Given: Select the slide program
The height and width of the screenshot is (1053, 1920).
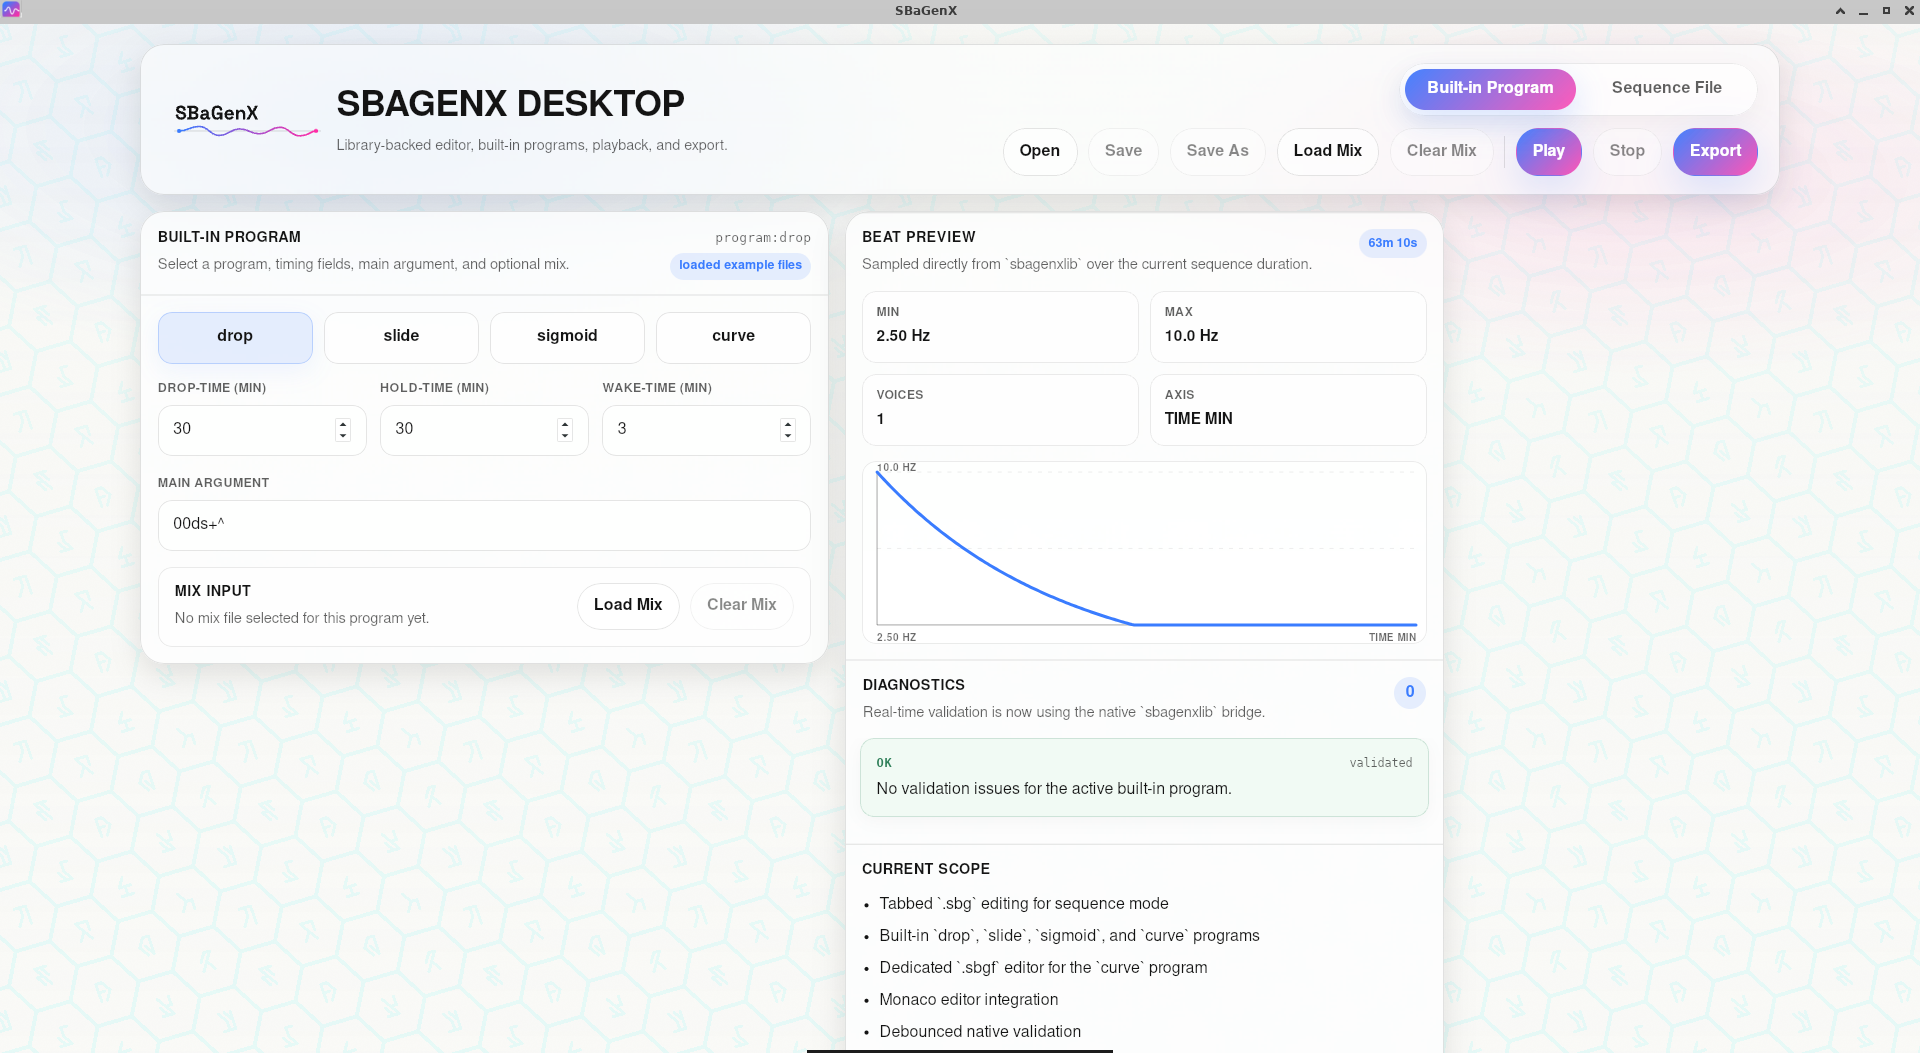Looking at the screenshot, I should pos(401,336).
